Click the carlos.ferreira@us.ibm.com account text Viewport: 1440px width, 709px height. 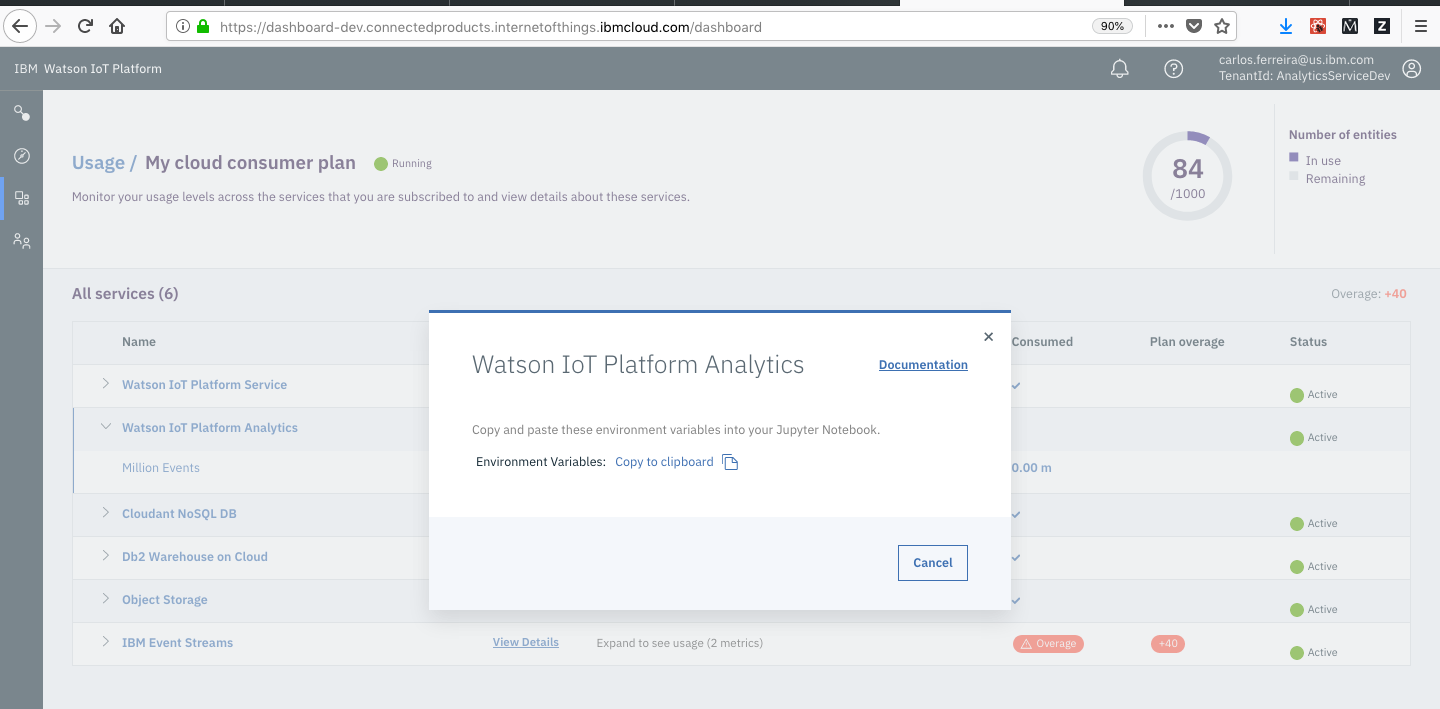pyautogui.click(x=1296, y=60)
